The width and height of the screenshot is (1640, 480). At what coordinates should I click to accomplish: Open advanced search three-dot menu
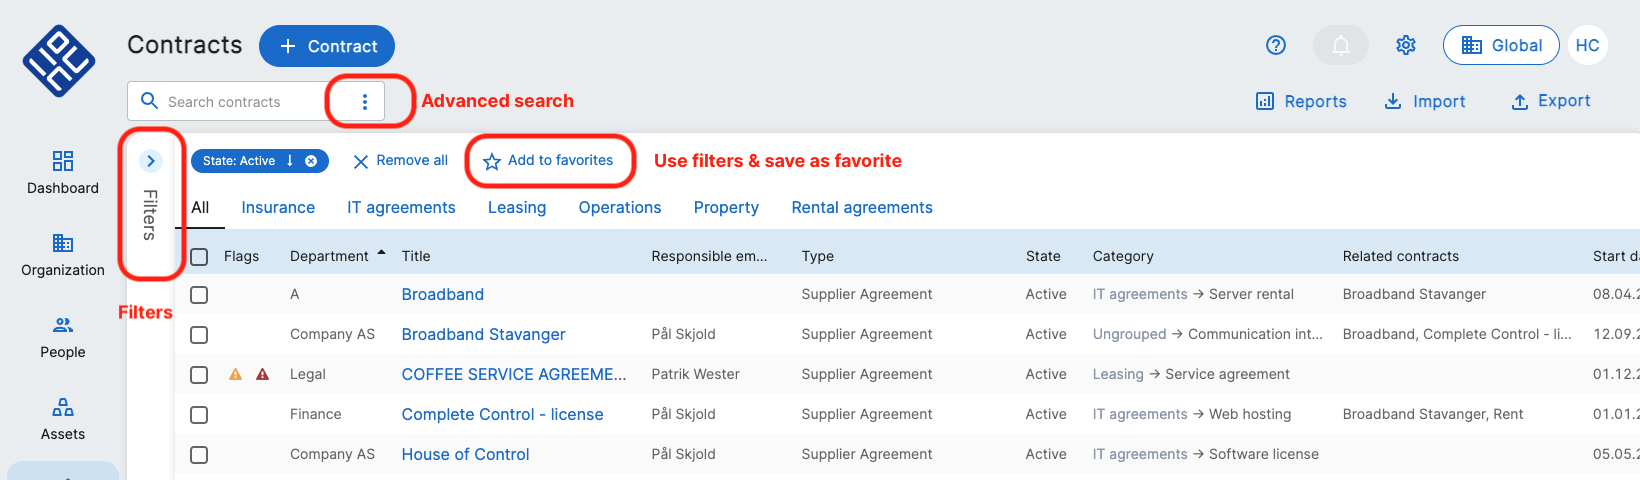pyautogui.click(x=365, y=101)
